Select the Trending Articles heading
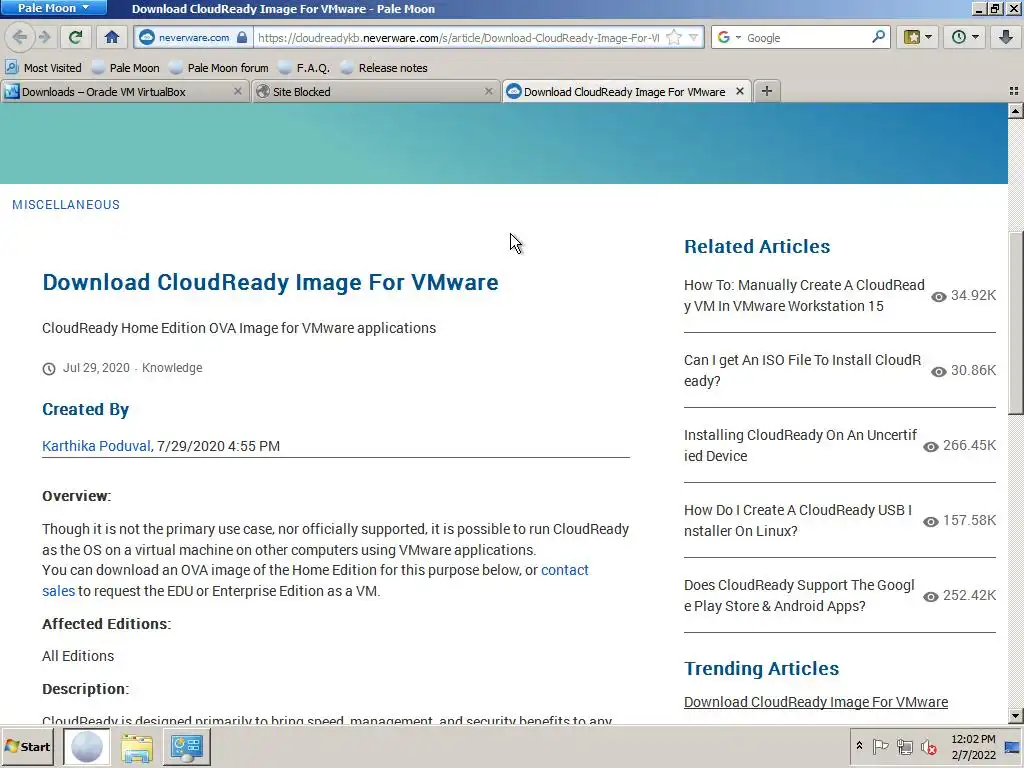Viewport: 1024px width, 768px height. coord(761,668)
